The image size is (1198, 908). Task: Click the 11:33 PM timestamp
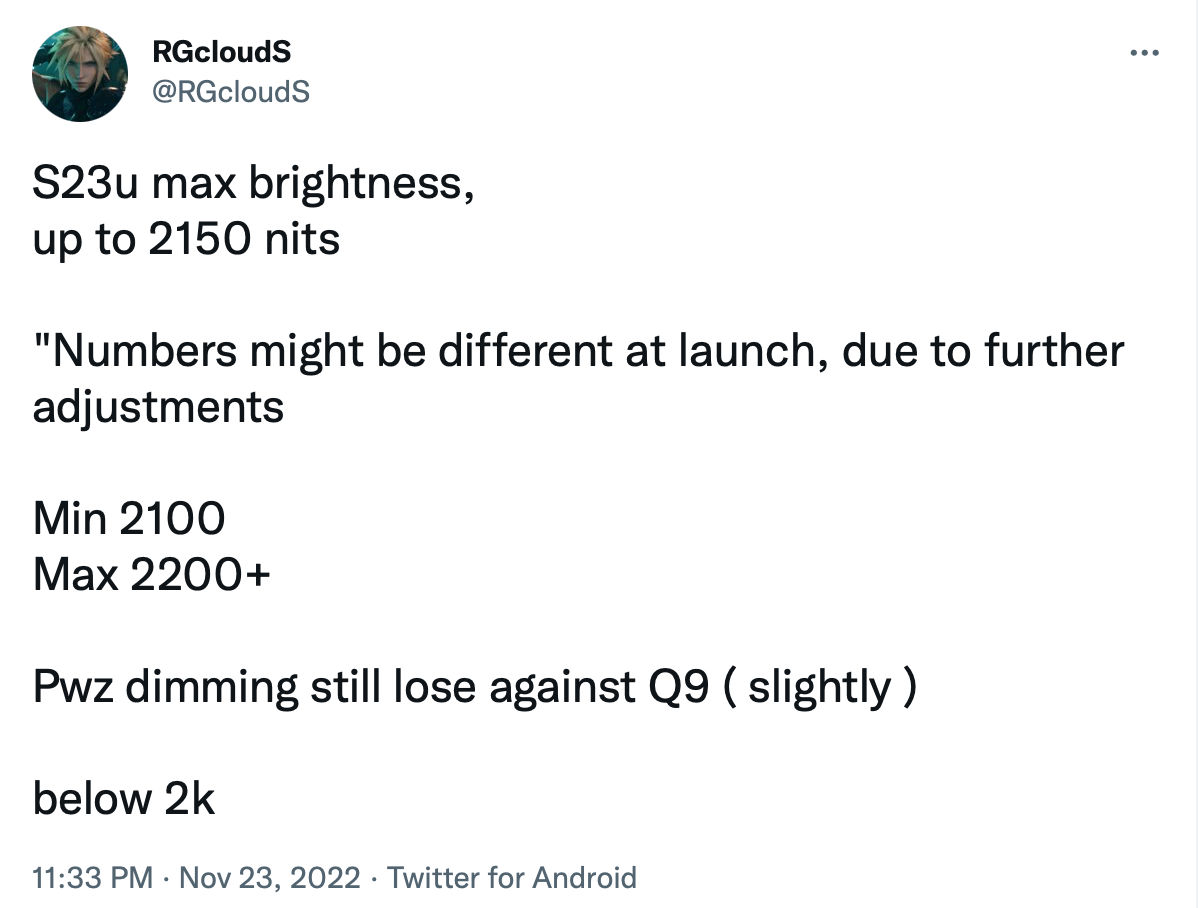coord(92,877)
